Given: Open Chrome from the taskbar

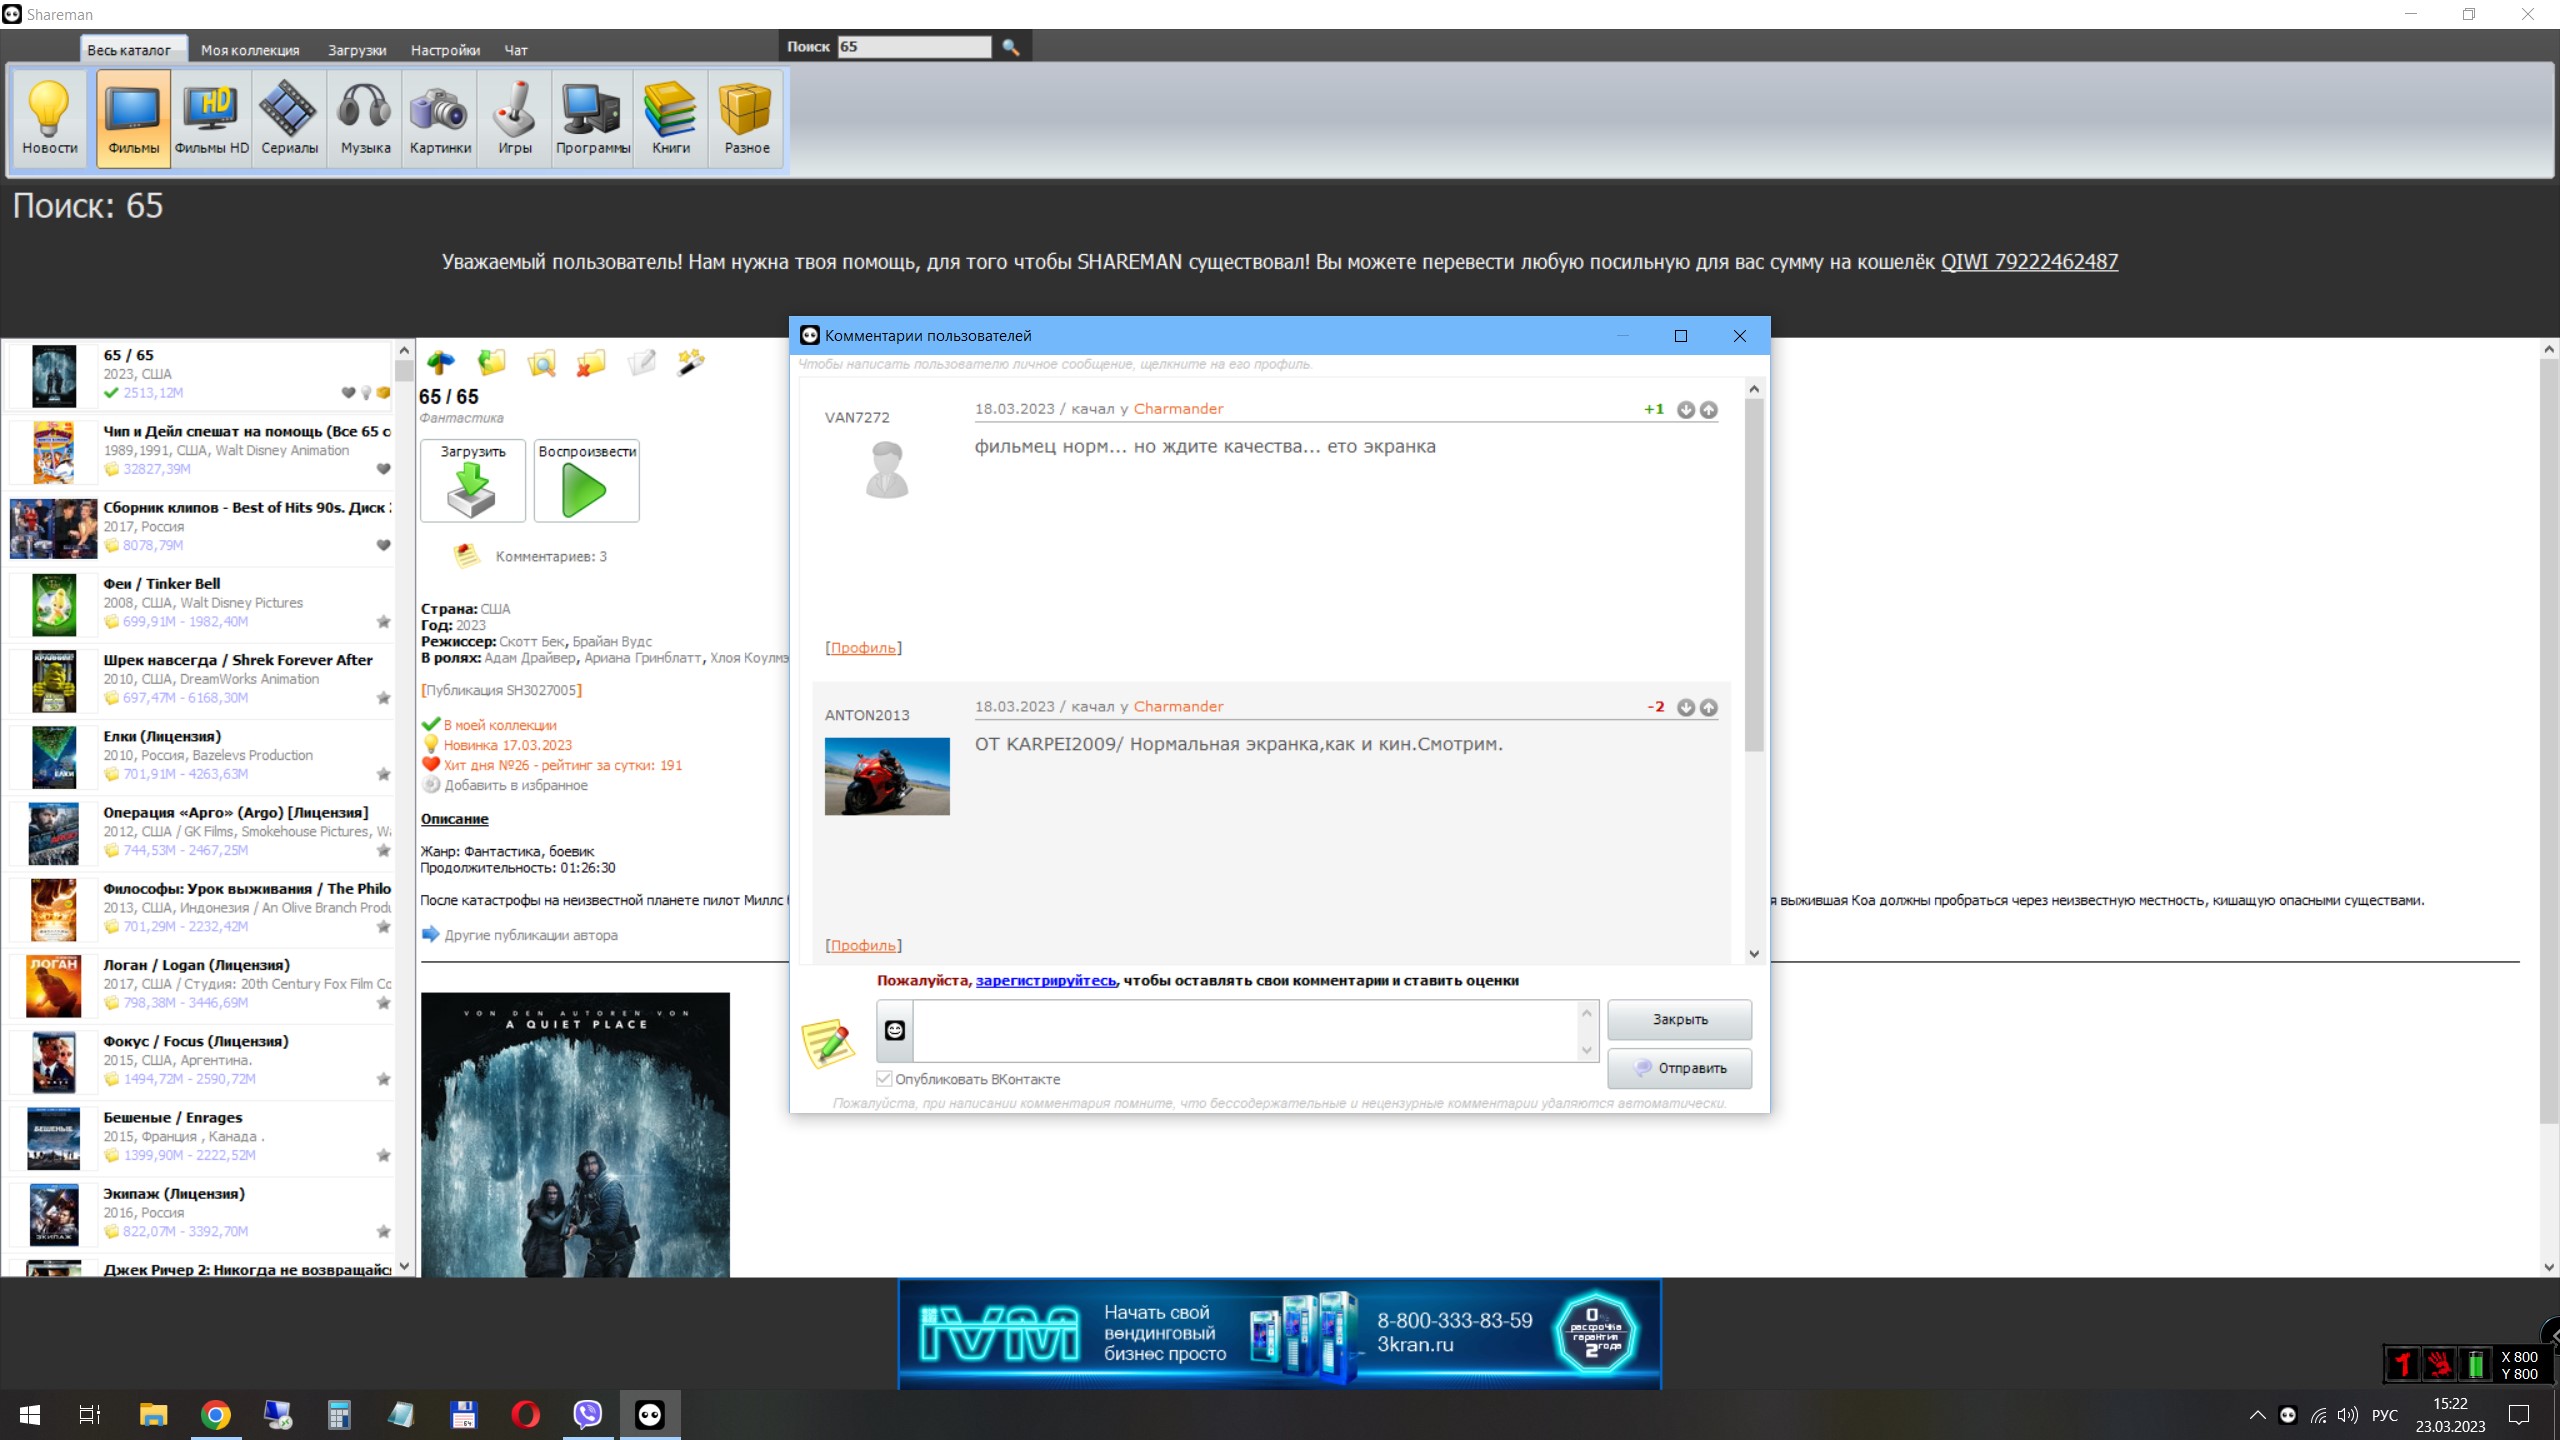Looking at the screenshot, I should point(216,1414).
